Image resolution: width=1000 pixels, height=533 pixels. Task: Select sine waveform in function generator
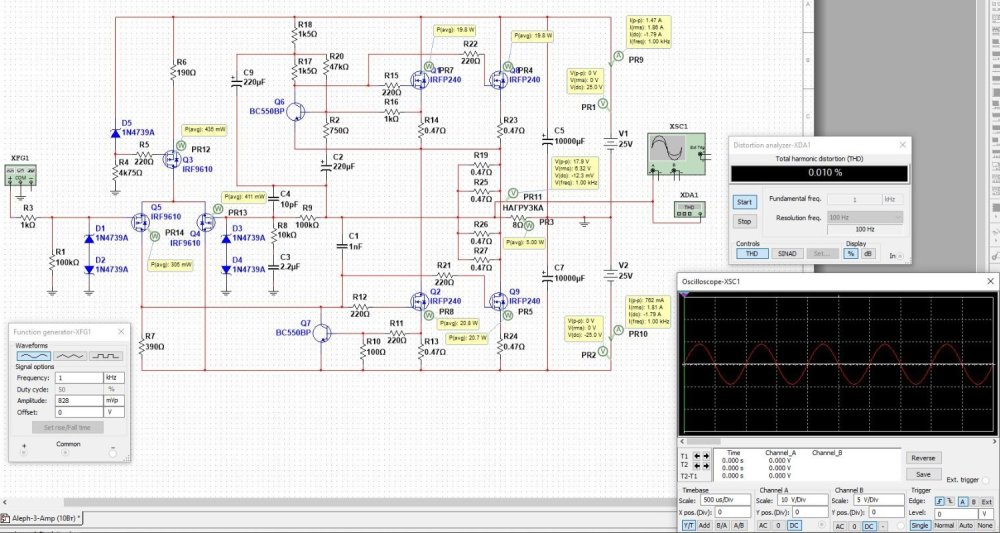[x=33, y=355]
